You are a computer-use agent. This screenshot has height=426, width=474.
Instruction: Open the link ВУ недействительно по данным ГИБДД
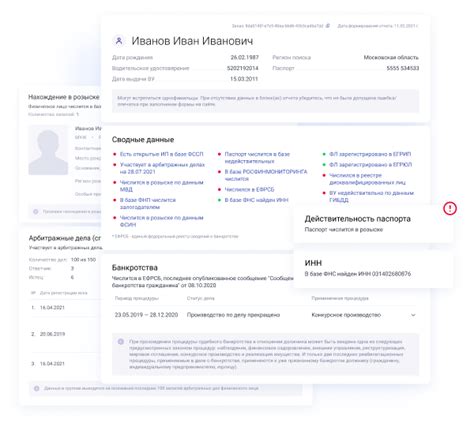[371, 196]
